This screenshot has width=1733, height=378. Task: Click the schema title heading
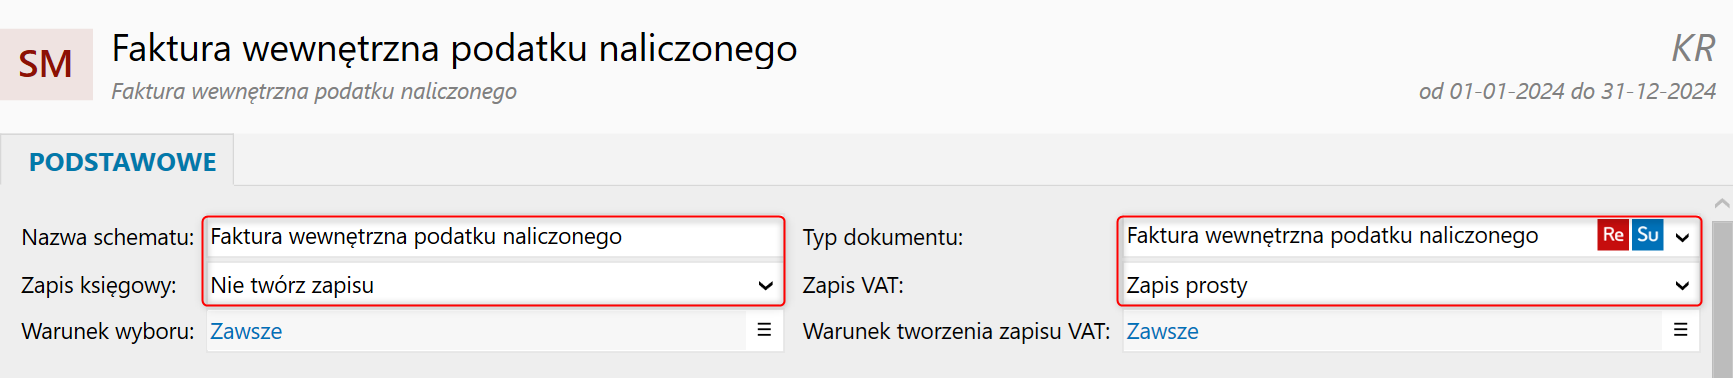454,48
